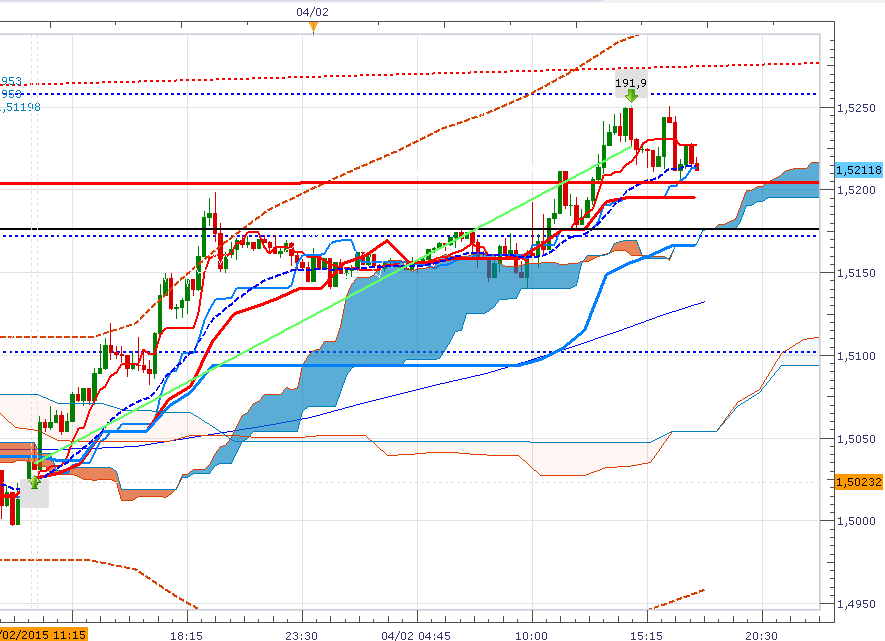Screen dimensions: 885x641
Task: Click the 1,5050 price axis label
Action: (x=856, y=439)
